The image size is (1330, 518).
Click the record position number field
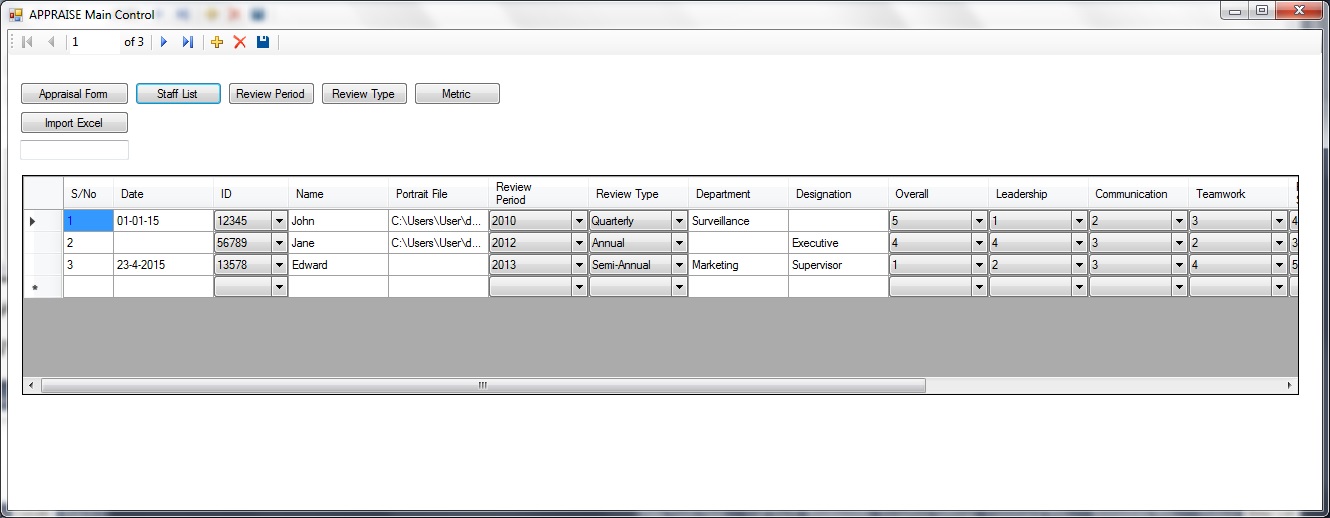click(x=93, y=42)
